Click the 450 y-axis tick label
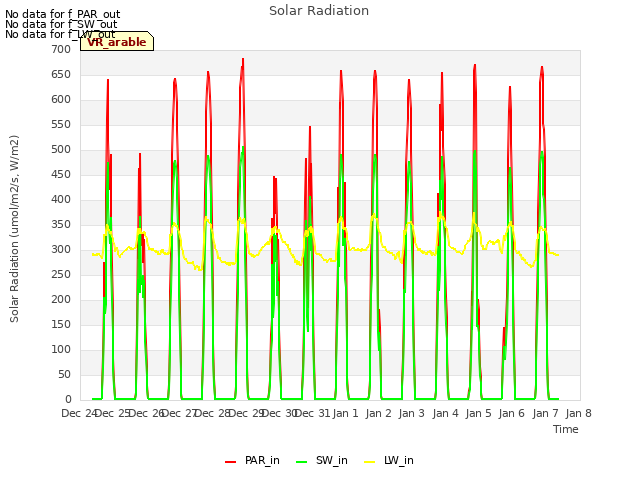This screenshot has height=480, width=640. [61, 175]
